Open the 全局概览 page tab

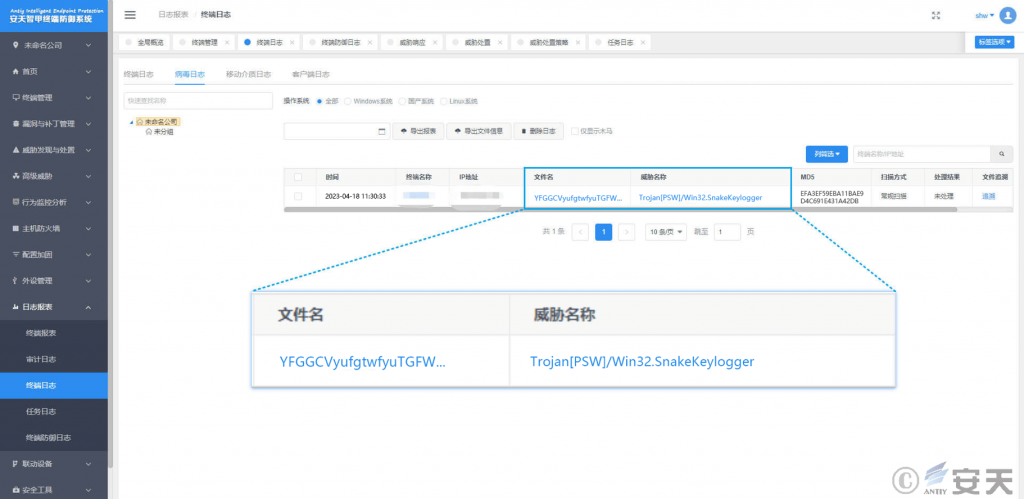click(144, 42)
